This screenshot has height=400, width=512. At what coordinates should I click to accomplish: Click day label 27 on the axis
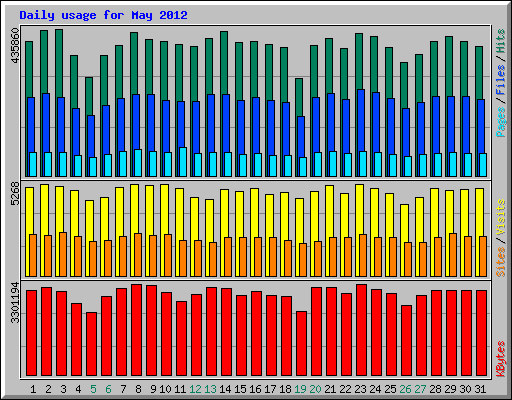(x=420, y=389)
